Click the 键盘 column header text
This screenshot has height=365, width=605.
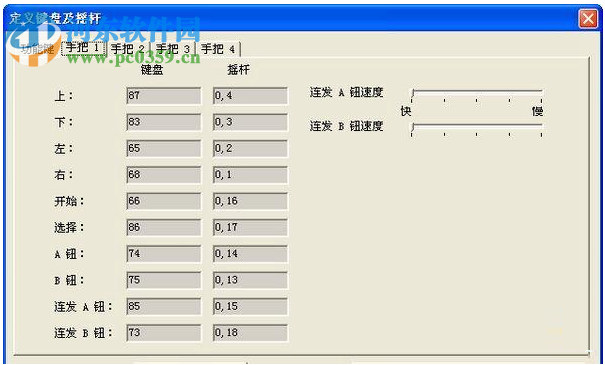click(x=152, y=70)
